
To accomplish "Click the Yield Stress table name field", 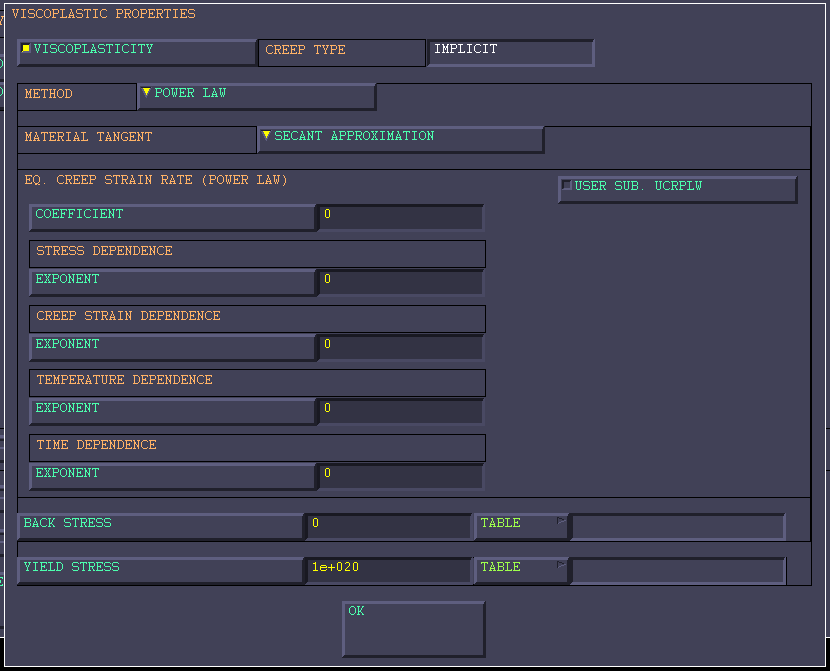I will click(x=678, y=570).
